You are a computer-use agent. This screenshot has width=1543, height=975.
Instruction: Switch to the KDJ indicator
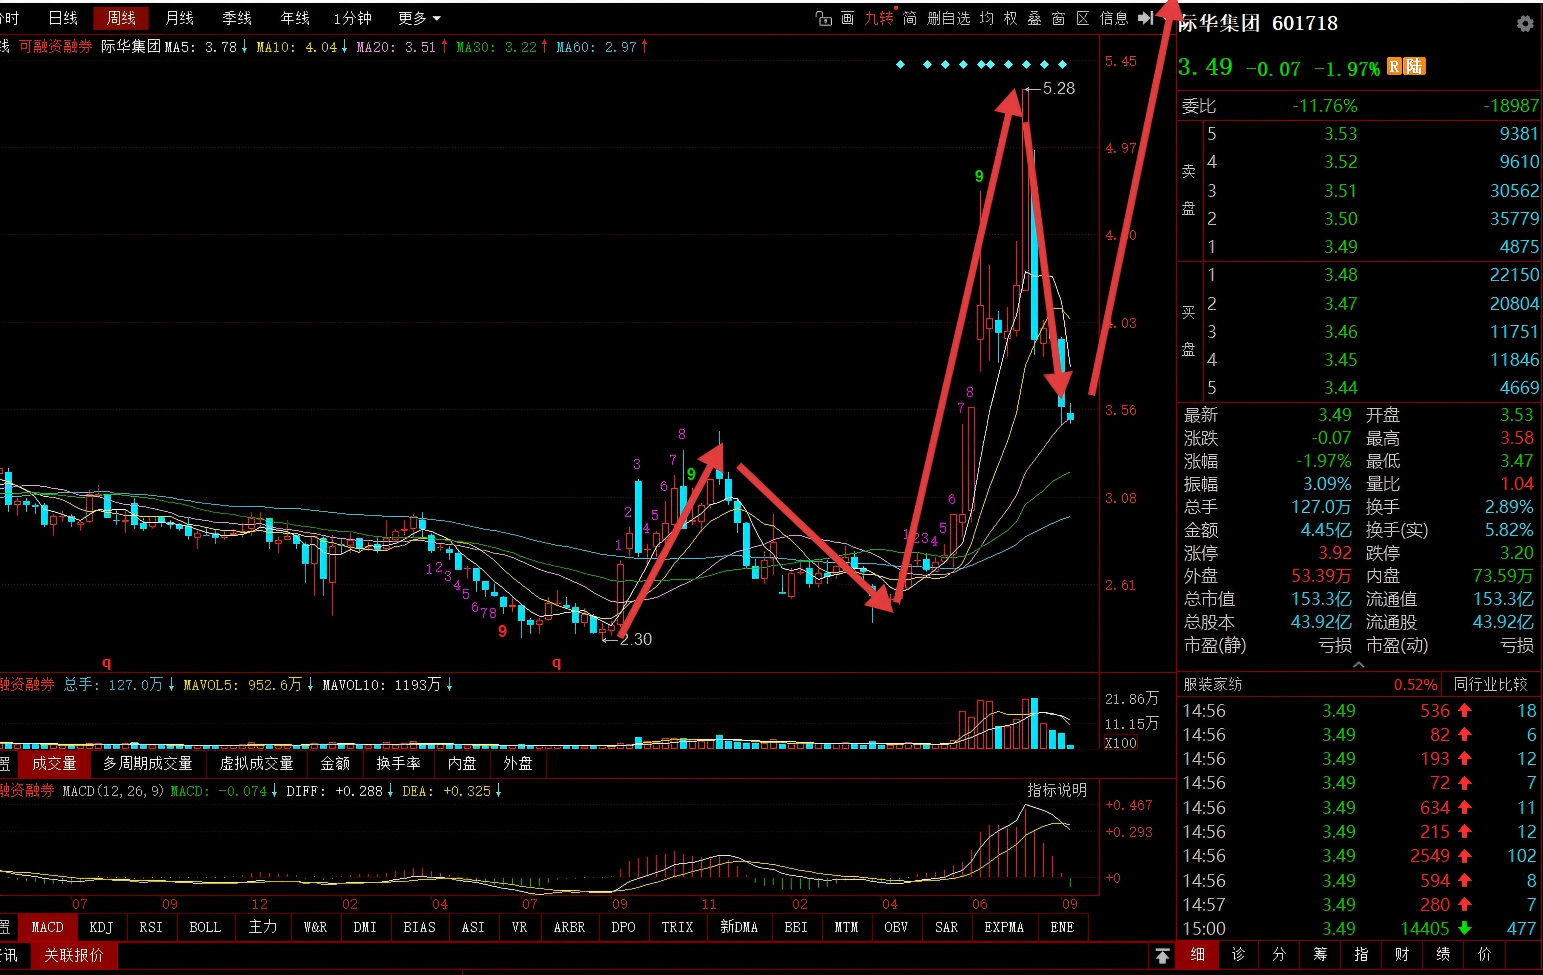pos(101,927)
